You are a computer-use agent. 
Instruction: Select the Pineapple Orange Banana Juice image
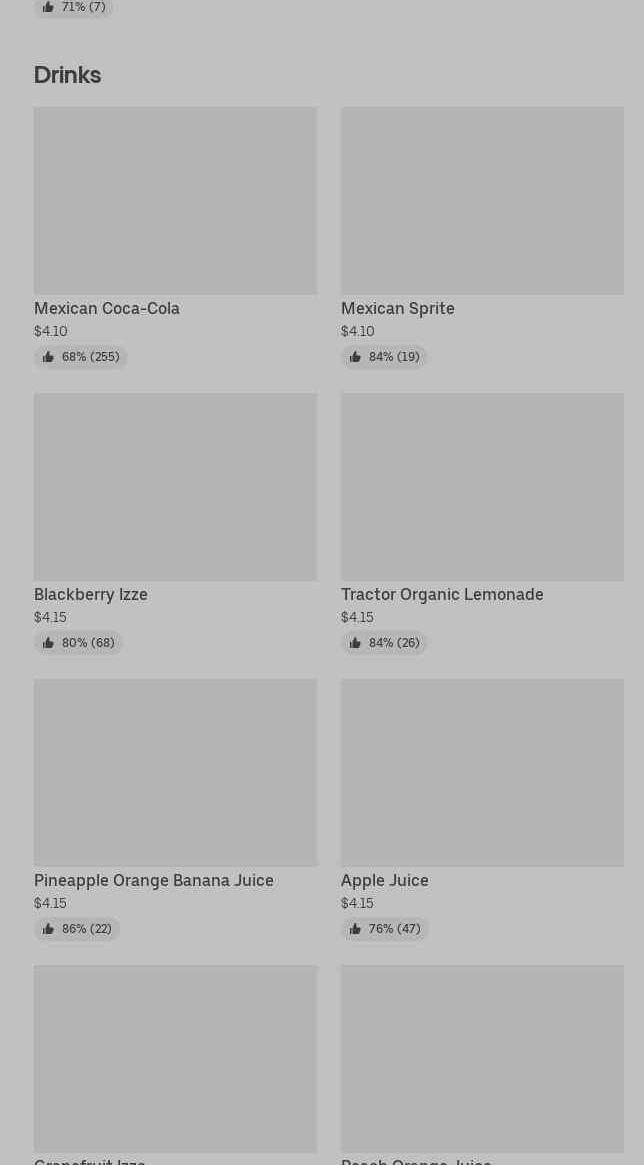[175, 772]
